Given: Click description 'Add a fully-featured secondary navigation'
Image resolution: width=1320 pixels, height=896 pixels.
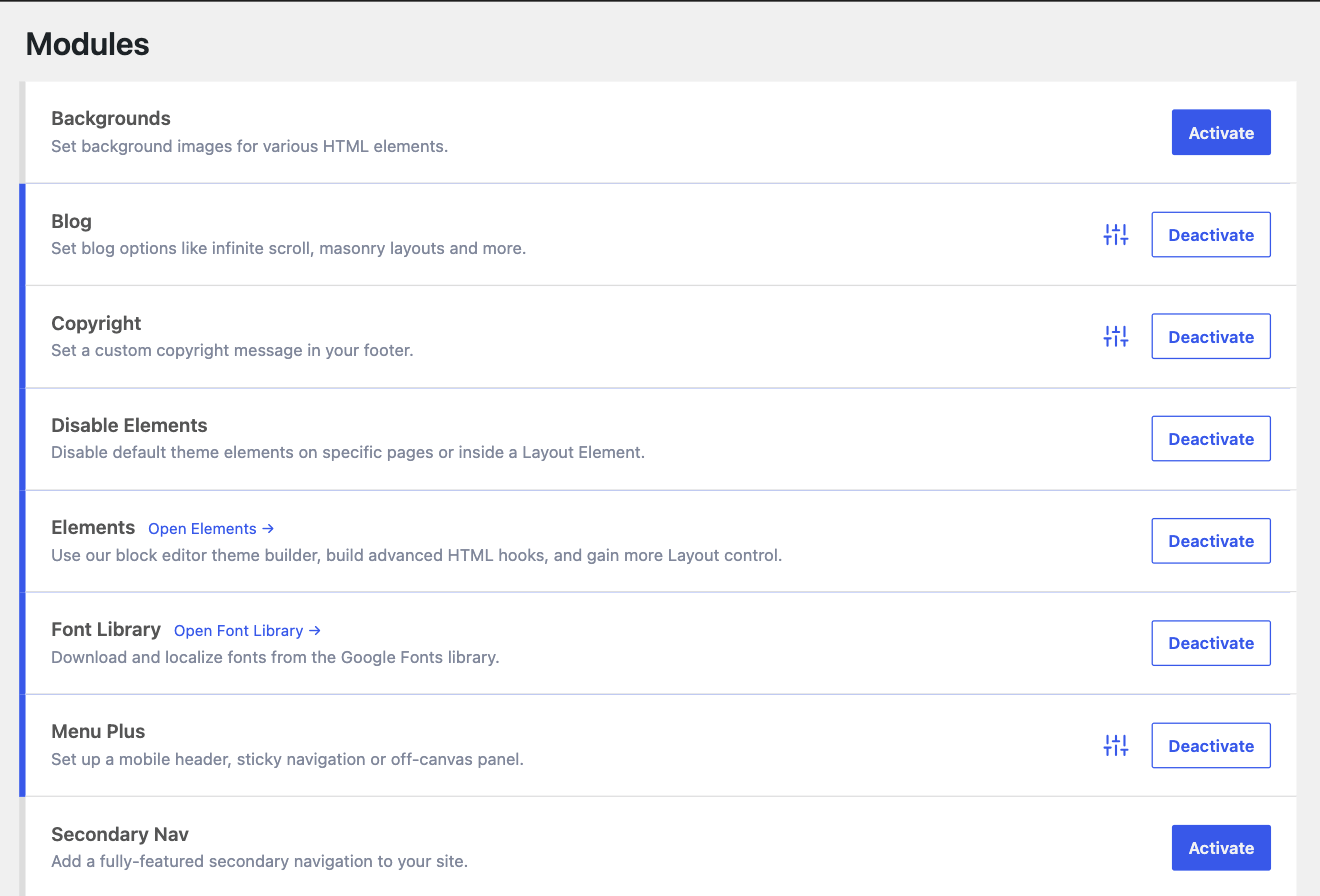Looking at the screenshot, I should 259,861.
